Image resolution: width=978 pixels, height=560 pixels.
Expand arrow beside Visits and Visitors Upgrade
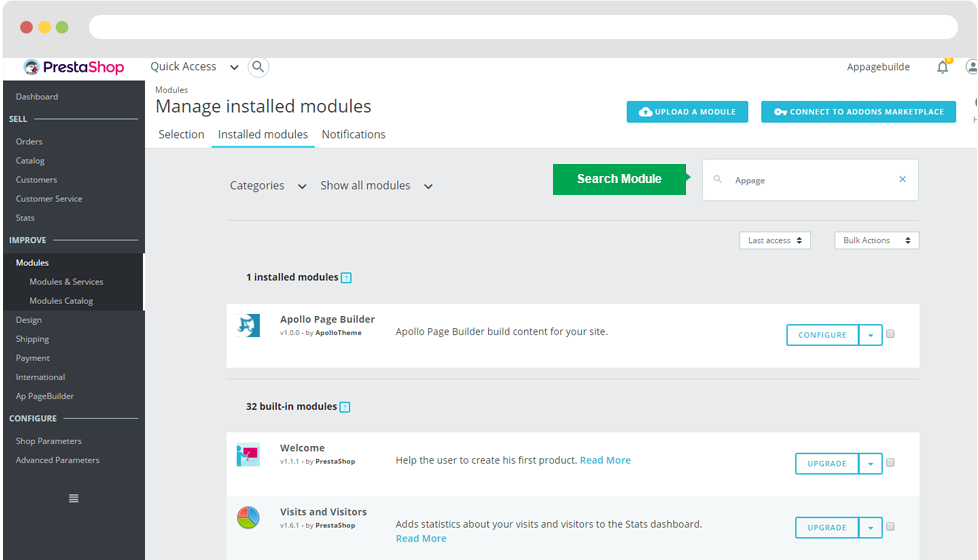[871, 528]
